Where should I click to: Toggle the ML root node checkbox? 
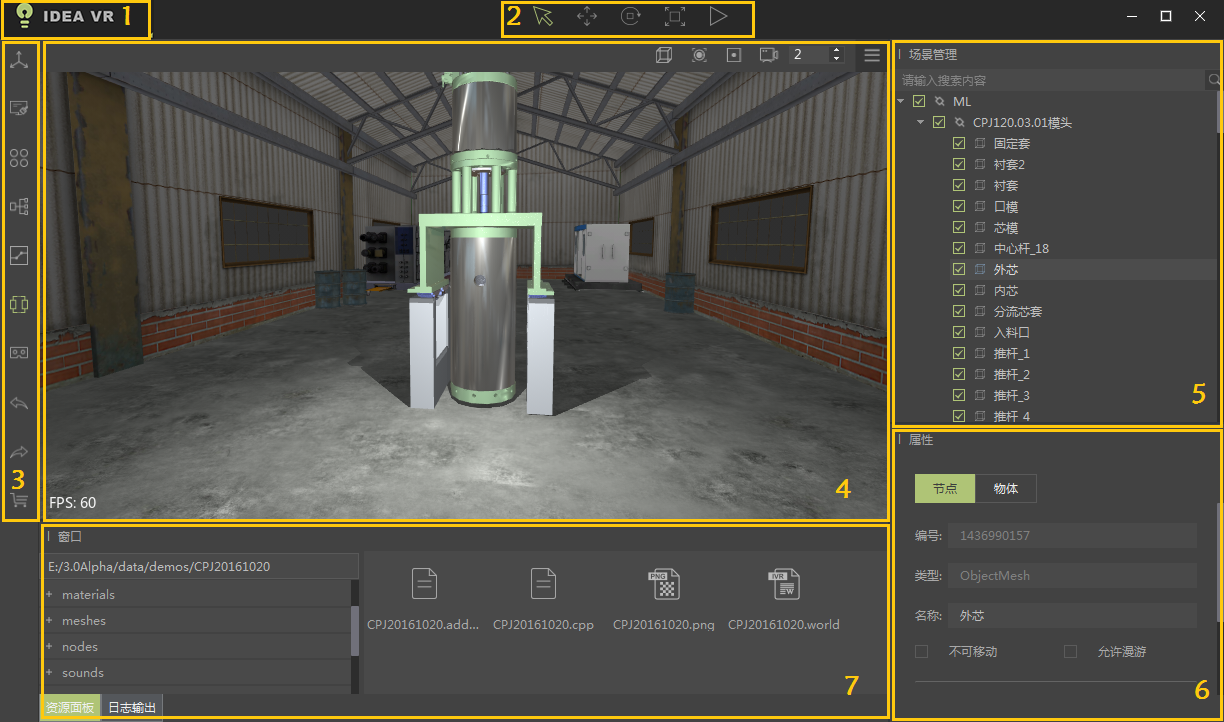(x=919, y=101)
